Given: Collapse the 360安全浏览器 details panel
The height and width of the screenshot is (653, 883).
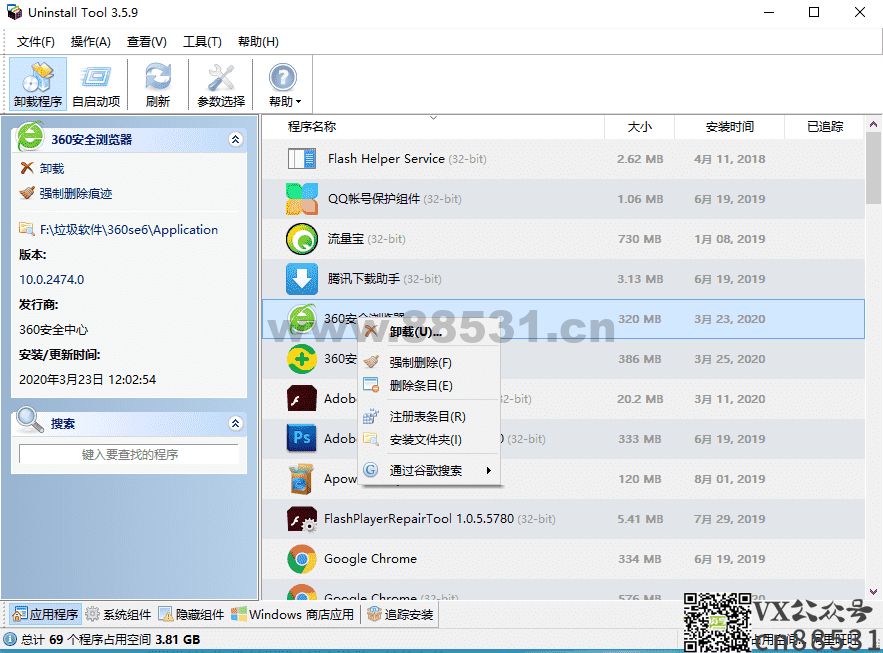Looking at the screenshot, I should click(236, 140).
